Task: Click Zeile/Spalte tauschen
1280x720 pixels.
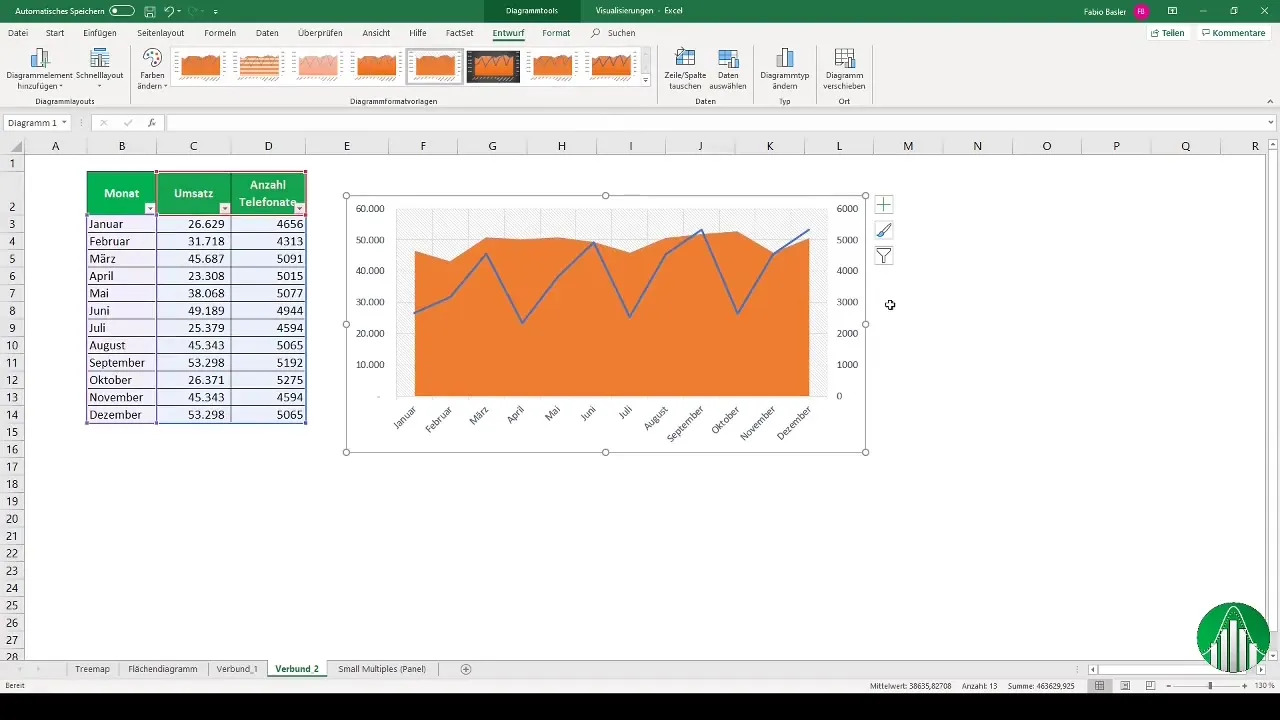Action: pos(686,69)
